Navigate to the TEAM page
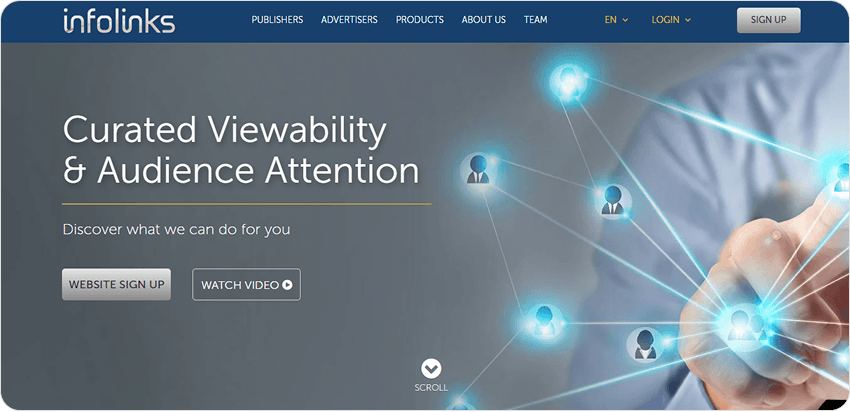850x412 pixels. [535, 20]
